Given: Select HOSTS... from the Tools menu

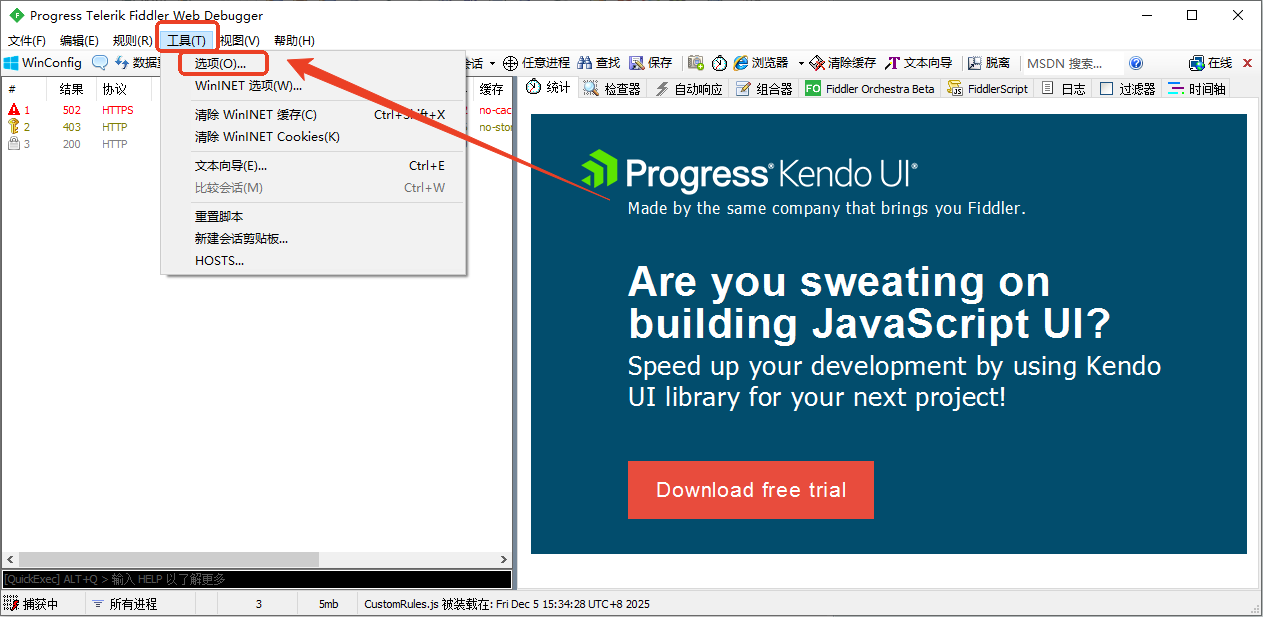Looking at the screenshot, I should tap(219, 261).
